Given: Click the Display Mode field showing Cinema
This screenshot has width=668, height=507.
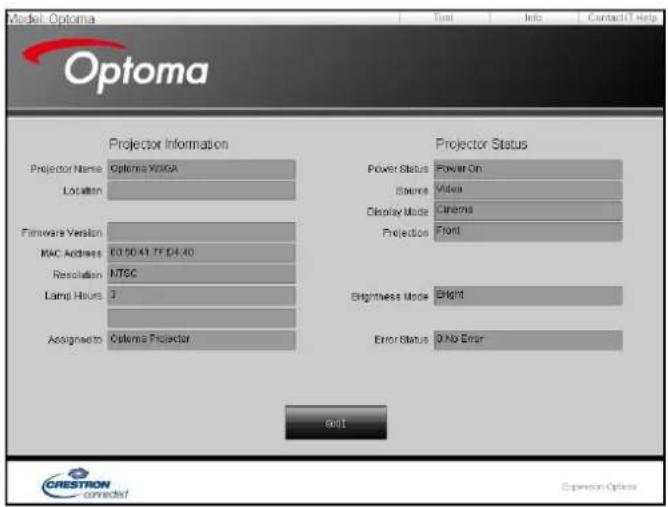Looking at the screenshot, I should tap(528, 211).
